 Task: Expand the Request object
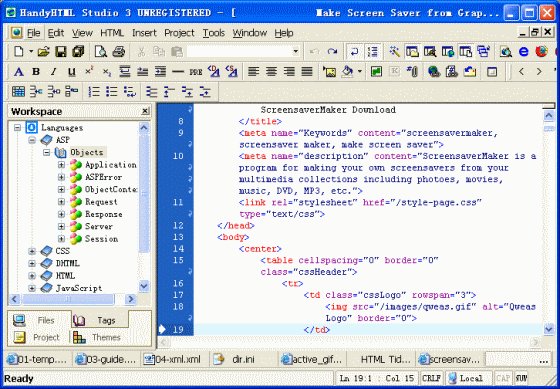point(61,202)
